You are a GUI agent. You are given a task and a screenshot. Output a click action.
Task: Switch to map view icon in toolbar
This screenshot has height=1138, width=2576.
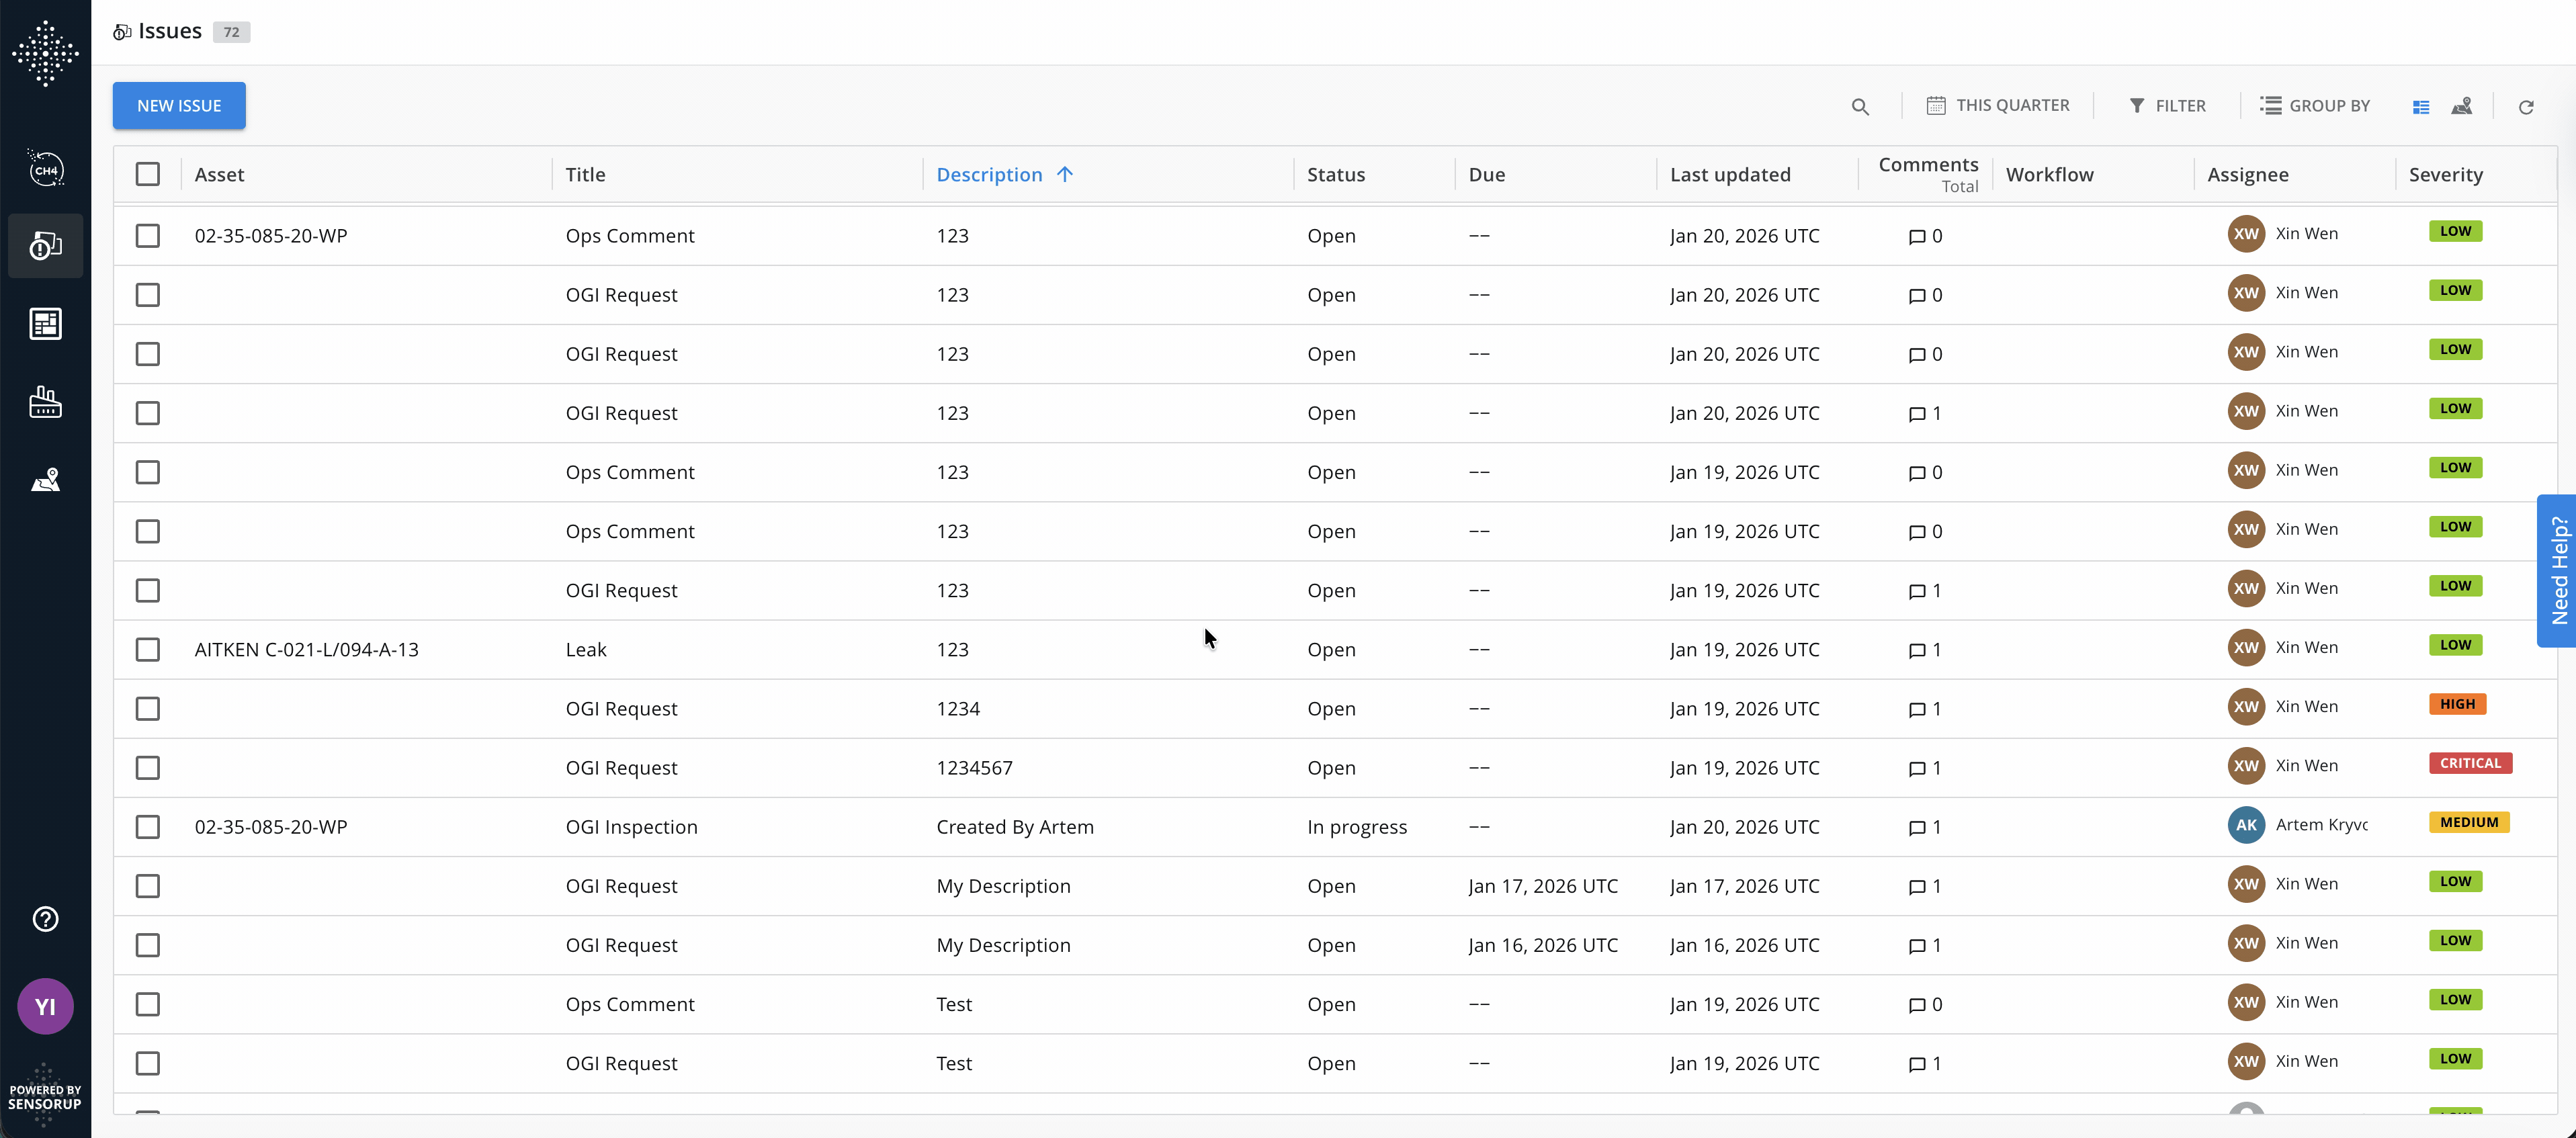(x=2462, y=106)
